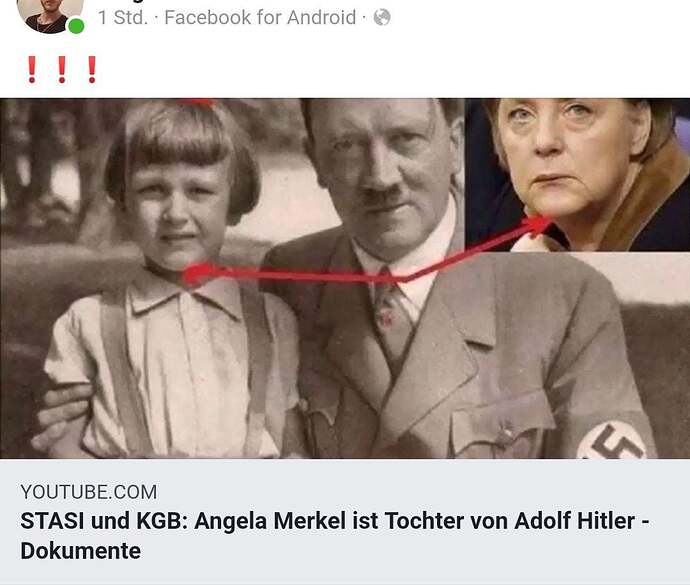Open the poster's round profile picture
Image resolution: width=690 pixels, height=585 pixels.
50,15
